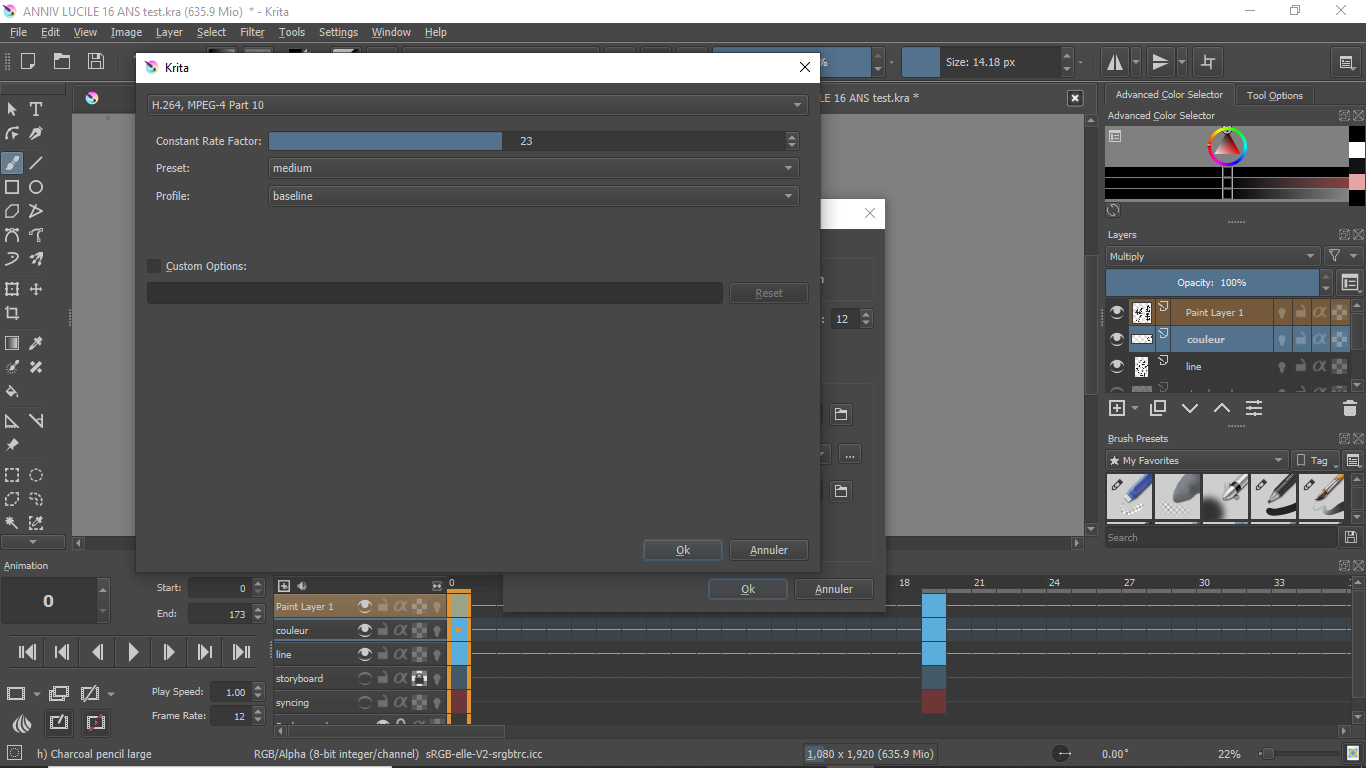Open the Preset dropdown showing medium
1366x768 pixels.
click(x=534, y=168)
